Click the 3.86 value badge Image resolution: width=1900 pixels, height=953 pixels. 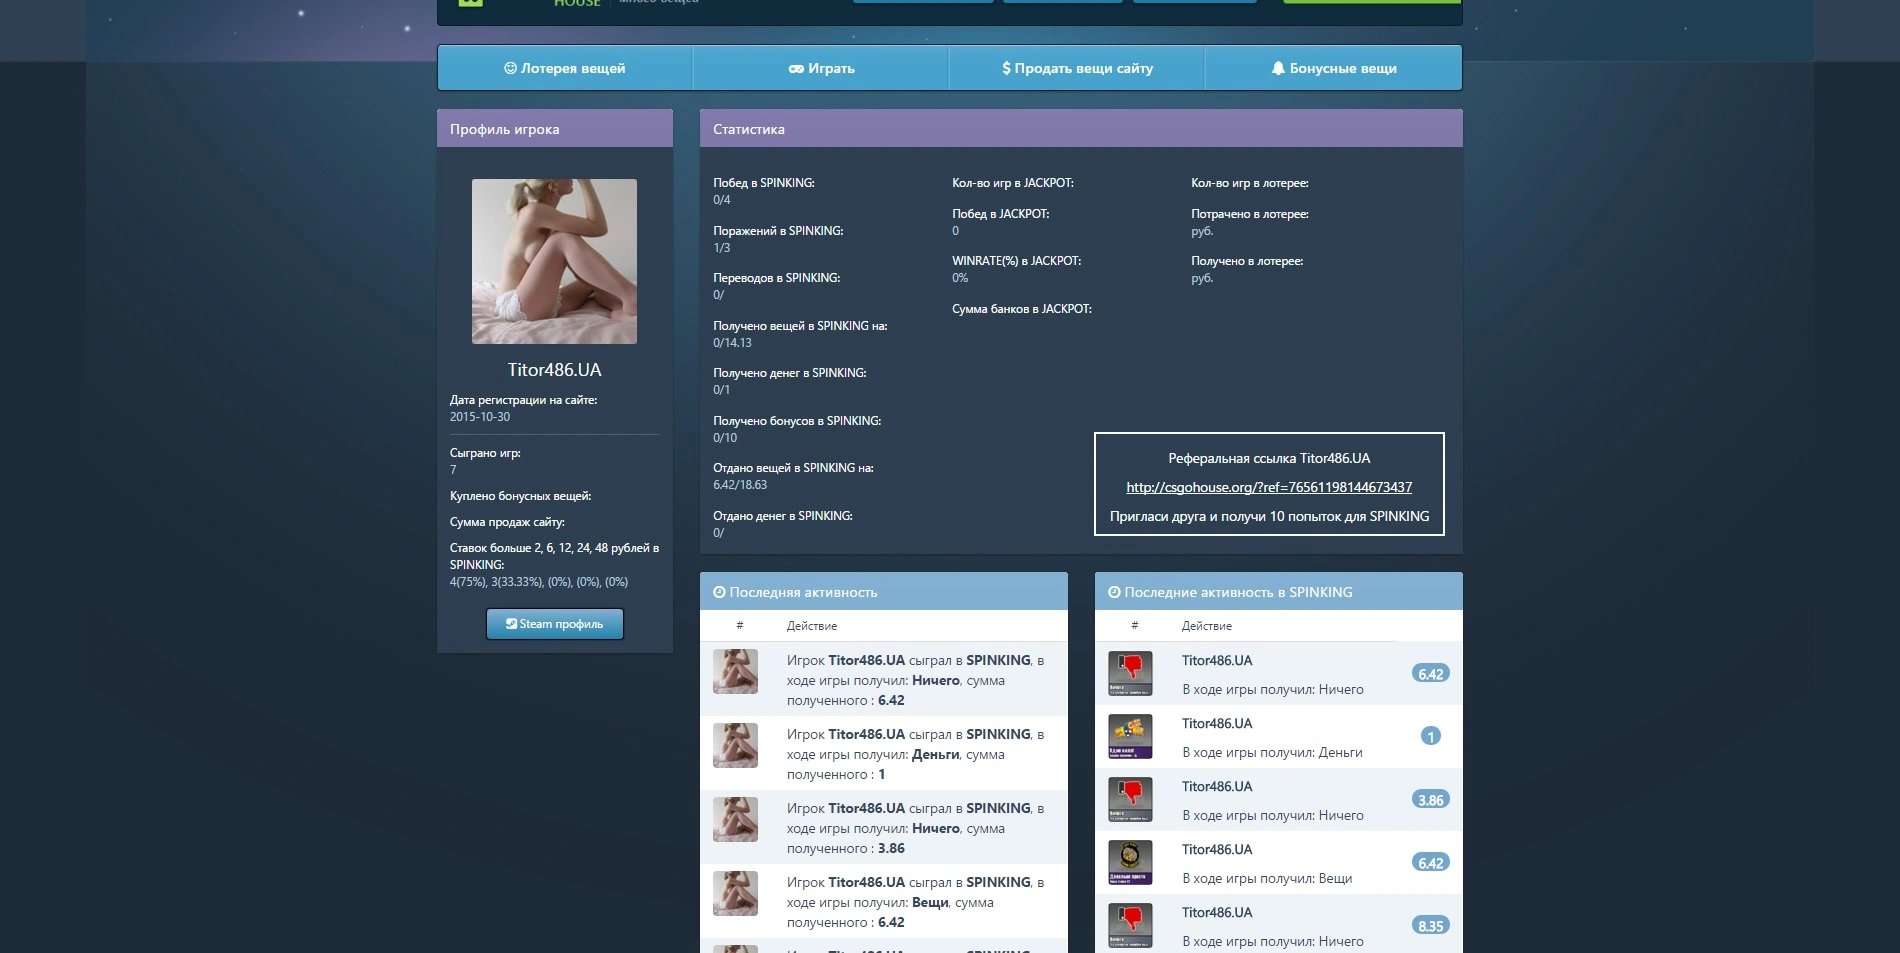point(1430,800)
